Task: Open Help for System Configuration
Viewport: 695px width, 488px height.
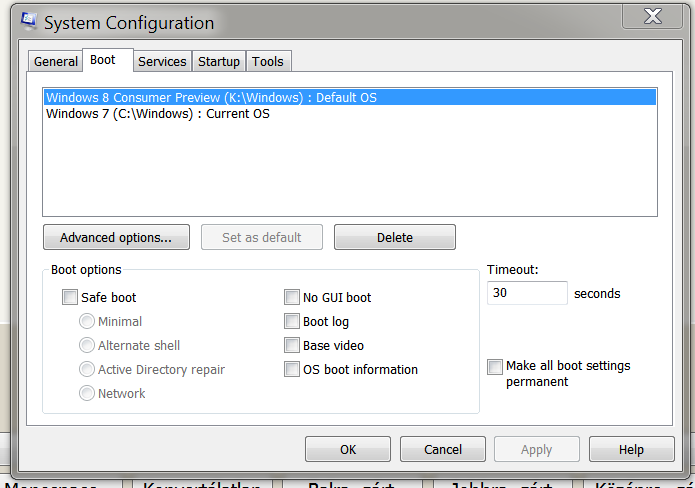Action: [x=632, y=449]
